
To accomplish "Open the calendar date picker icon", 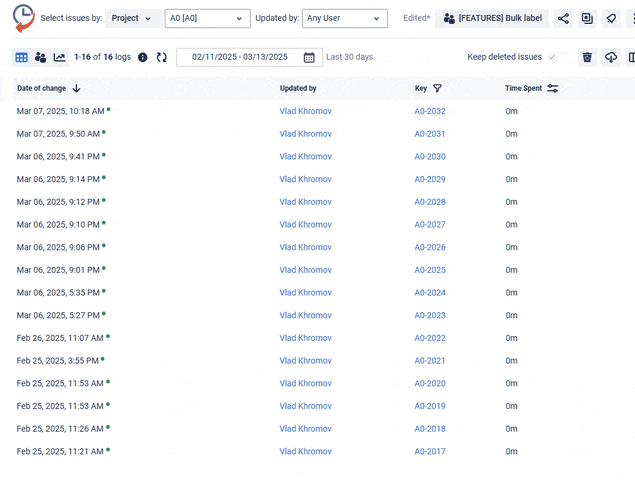I will click(x=309, y=58).
